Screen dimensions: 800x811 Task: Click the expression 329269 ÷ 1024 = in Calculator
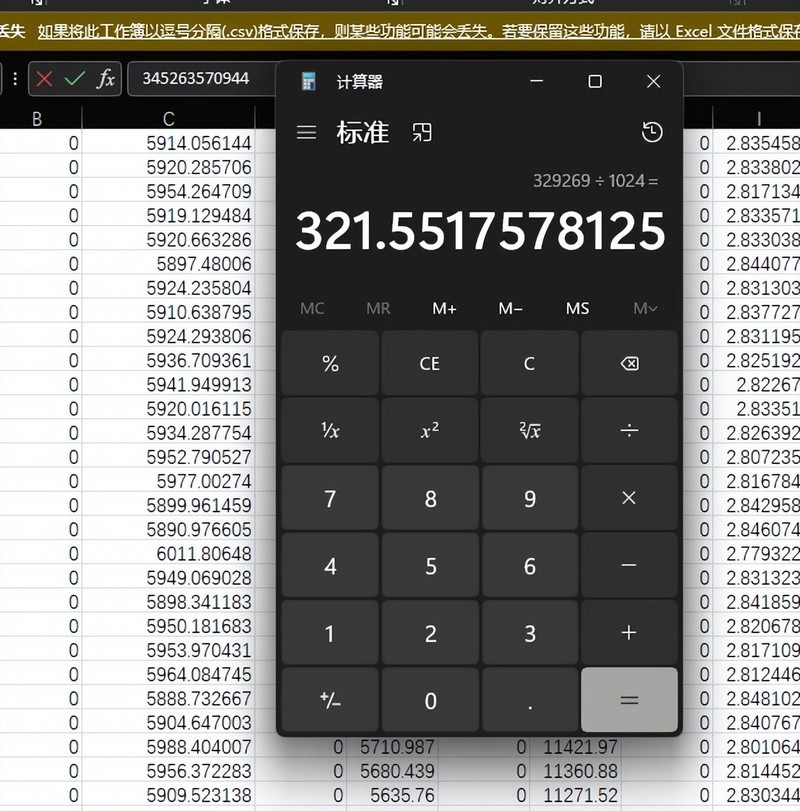pos(595,181)
